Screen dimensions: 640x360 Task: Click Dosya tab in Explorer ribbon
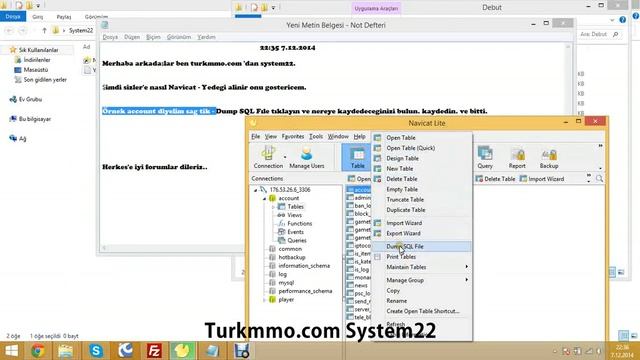pos(13,16)
